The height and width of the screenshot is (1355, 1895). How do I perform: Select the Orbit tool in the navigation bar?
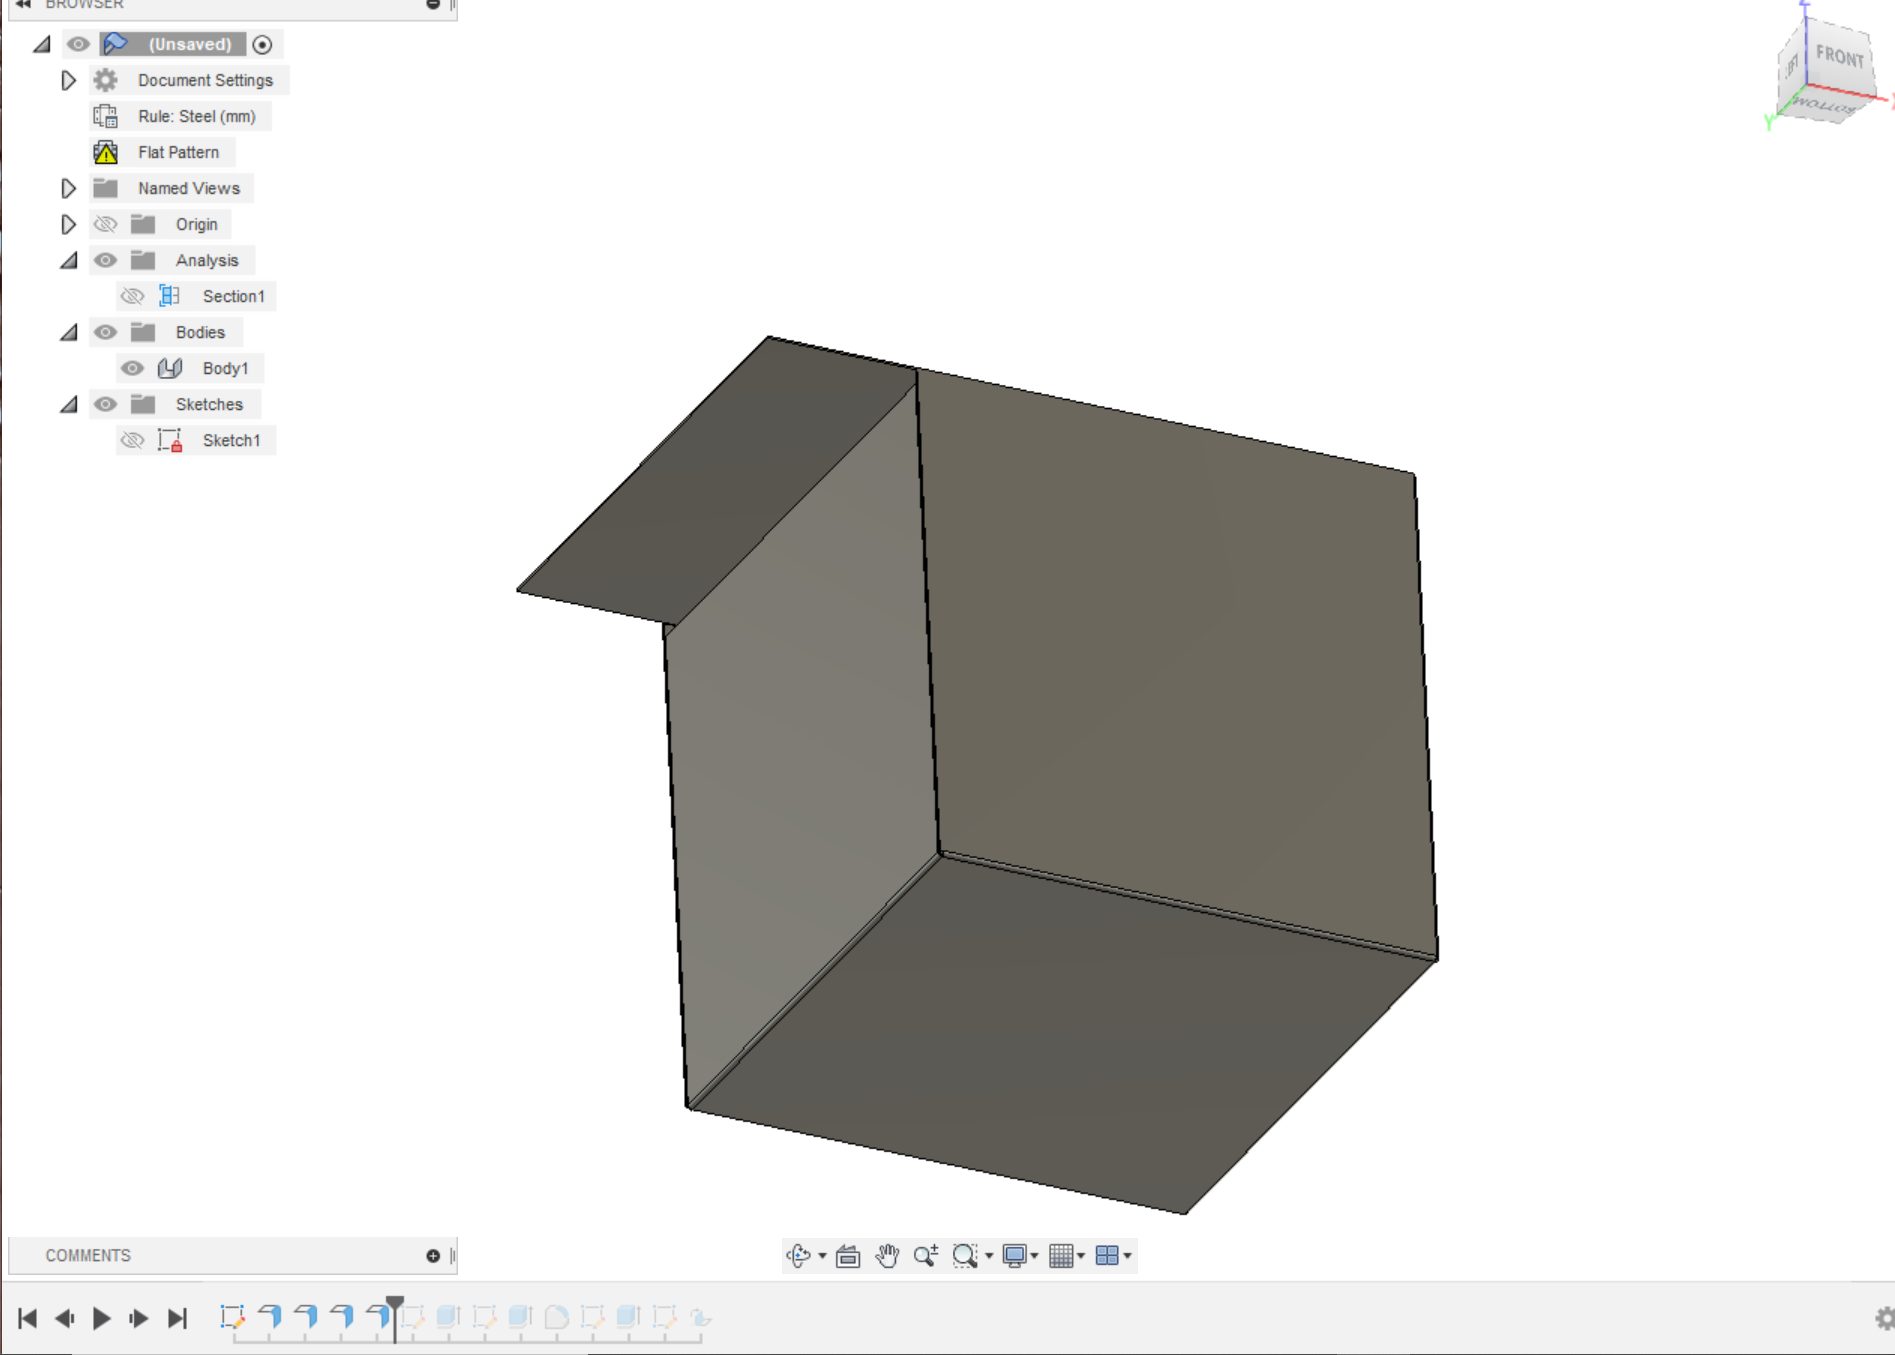800,1255
